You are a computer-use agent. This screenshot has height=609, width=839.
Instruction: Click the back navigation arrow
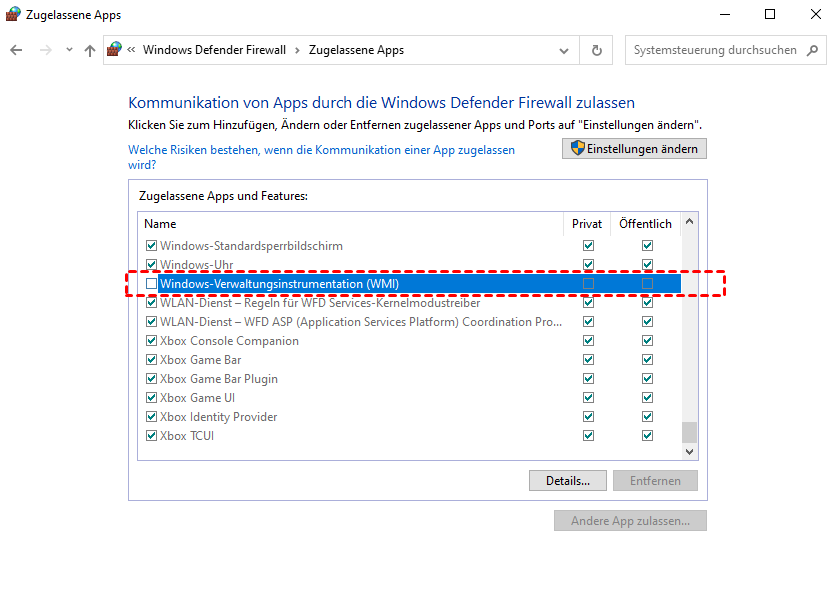[16, 50]
